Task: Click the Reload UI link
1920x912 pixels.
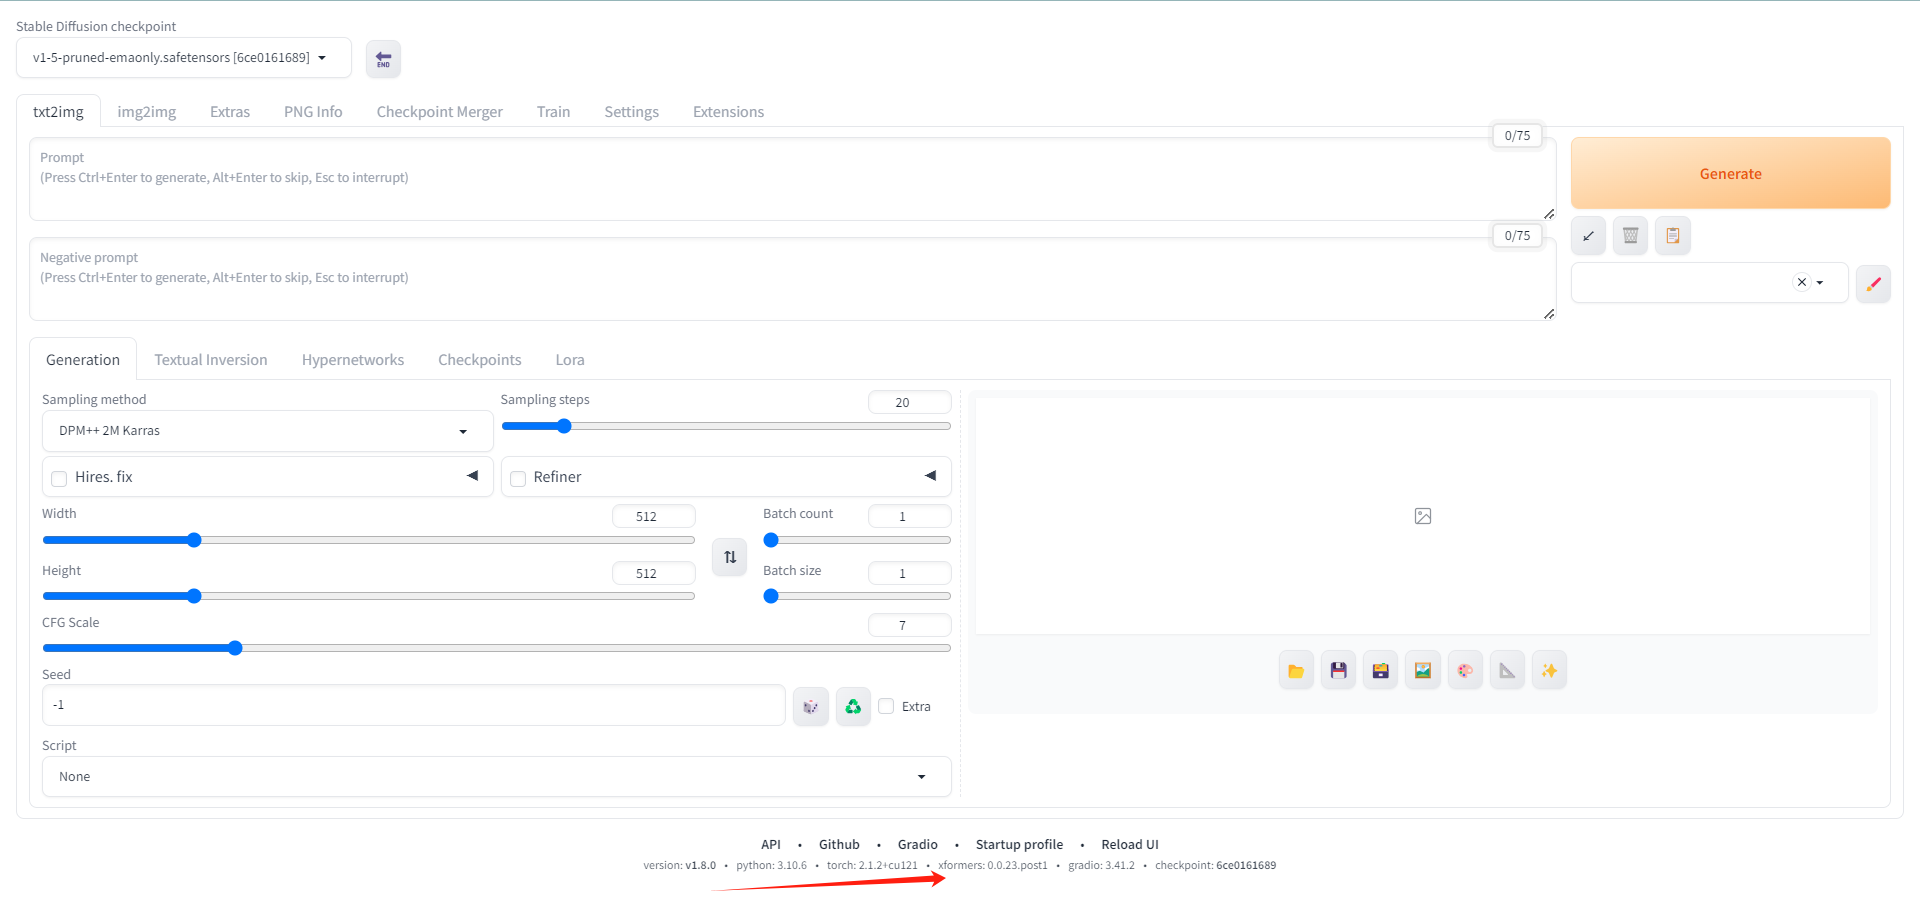Action: pos(1130,845)
